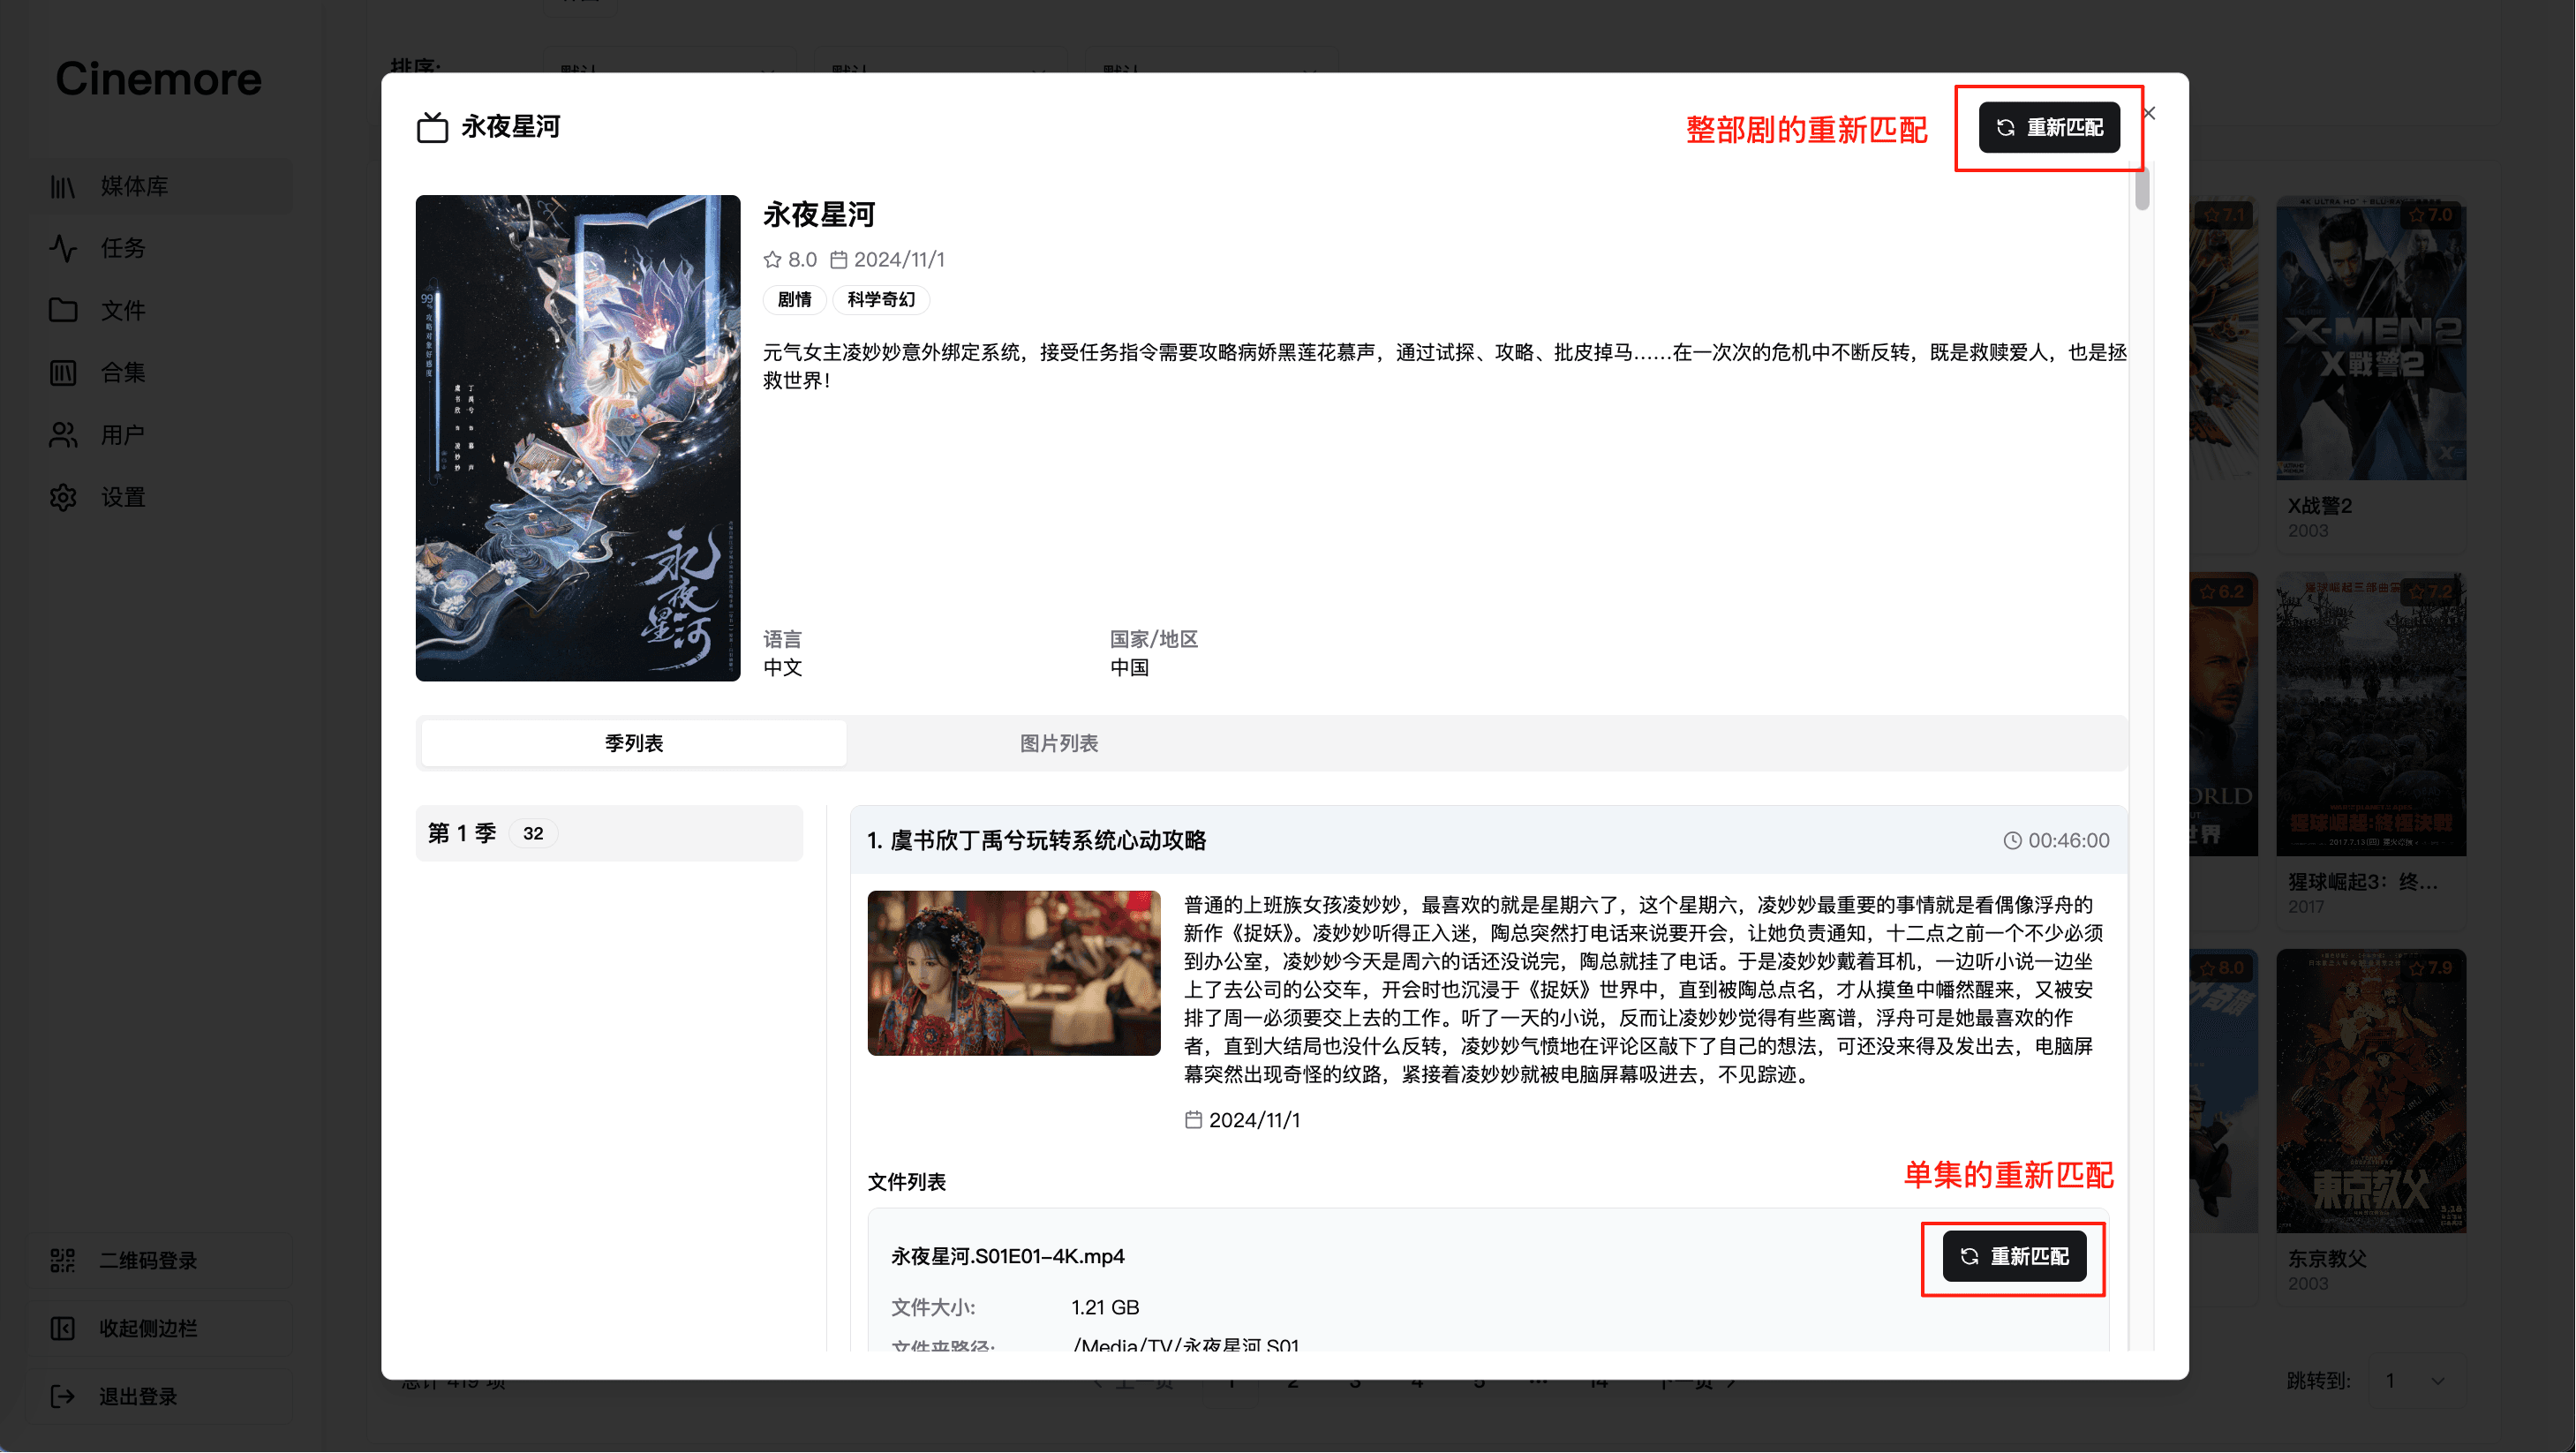Click the episode 1 thumbnail image
This screenshot has height=1453, width=2576.
point(1013,973)
